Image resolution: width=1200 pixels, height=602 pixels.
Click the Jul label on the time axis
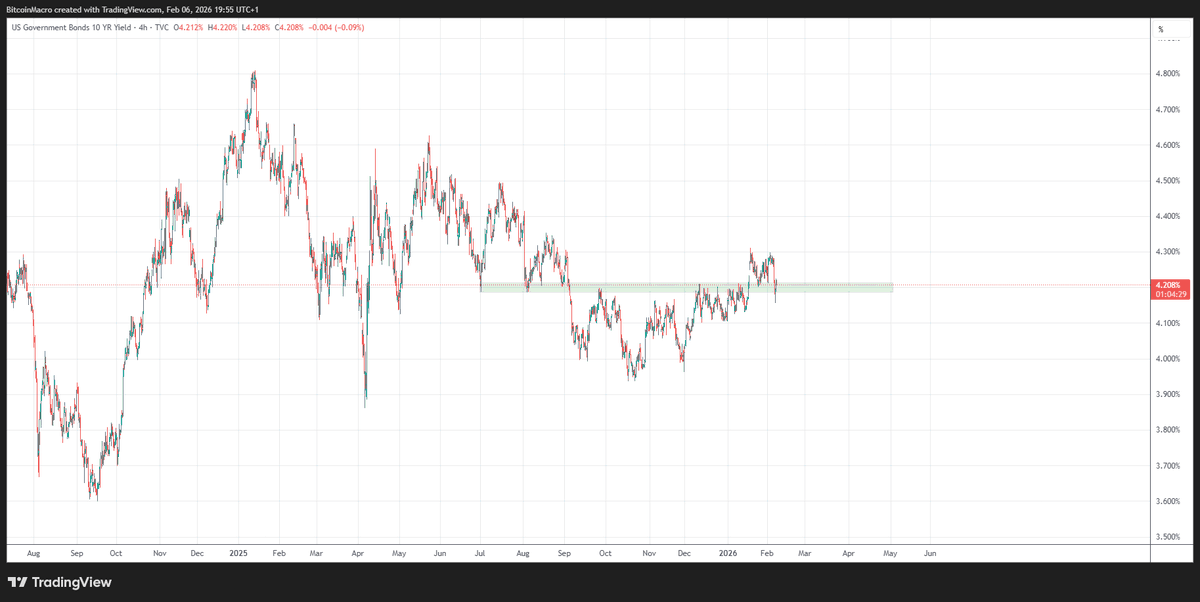pos(480,552)
